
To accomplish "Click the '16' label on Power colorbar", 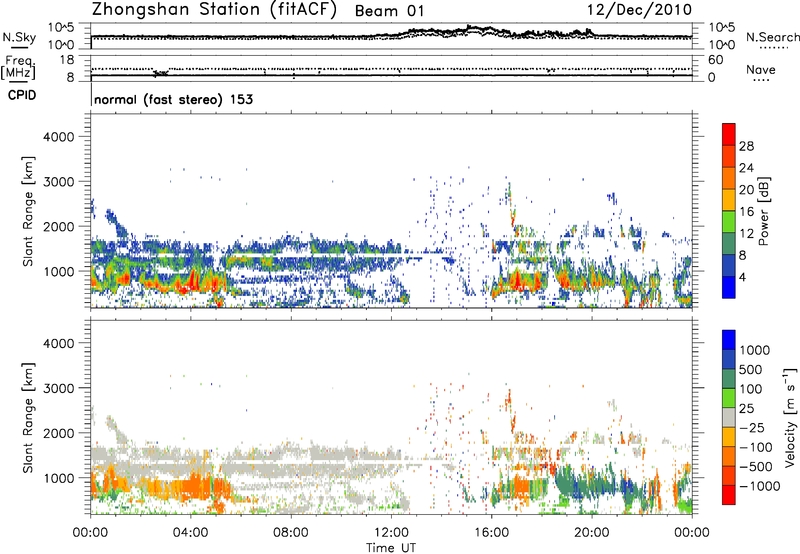I will [746, 211].
